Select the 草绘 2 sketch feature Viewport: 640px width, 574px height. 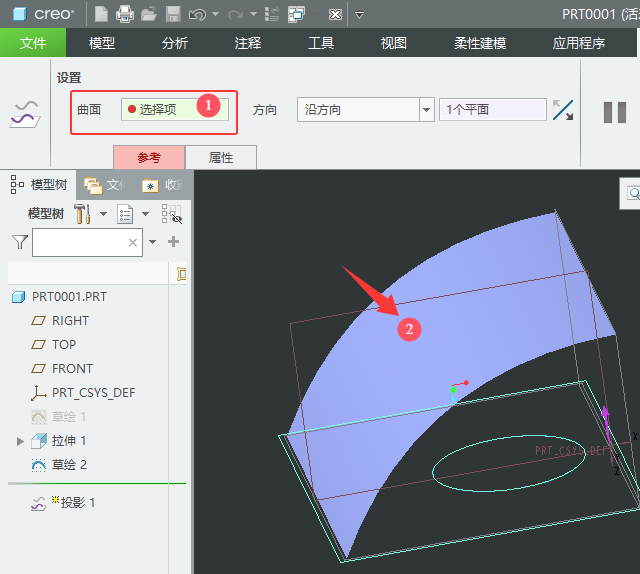pyautogui.click(x=59, y=465)
